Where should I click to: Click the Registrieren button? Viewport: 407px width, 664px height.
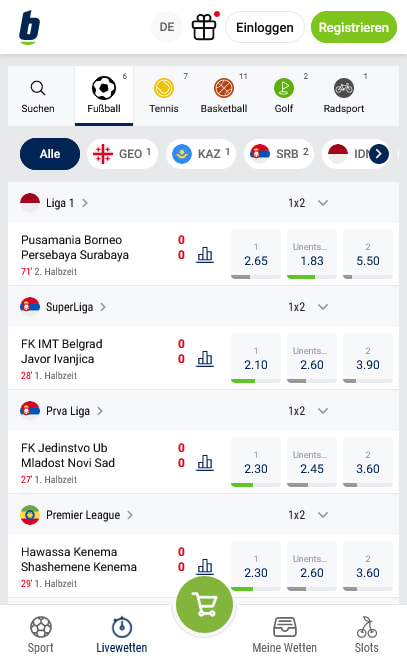click(354, 27)
